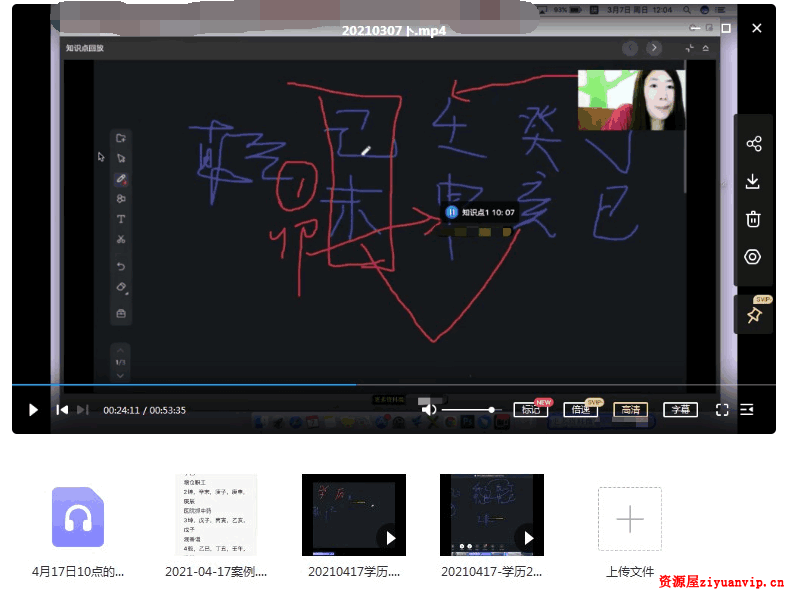Open the toolbox icon in whiteboard toolbar

[x=121, y=313]
